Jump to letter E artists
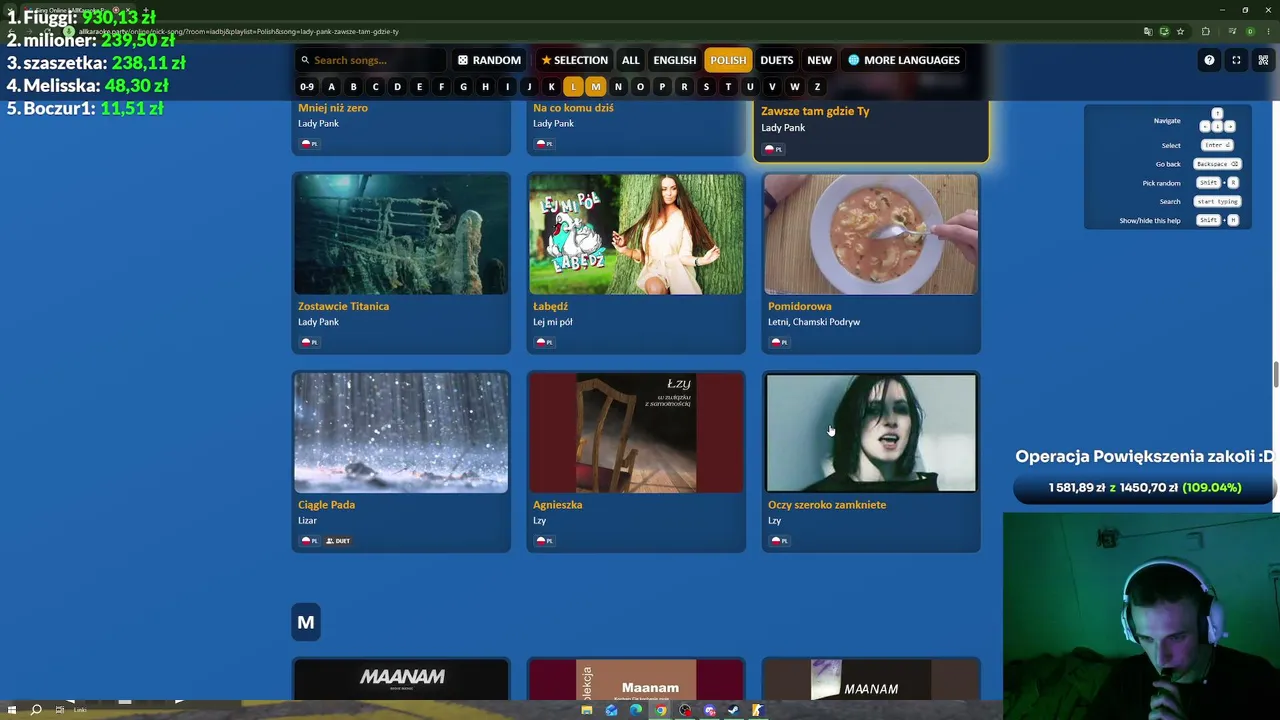 (x=419, y=87)
